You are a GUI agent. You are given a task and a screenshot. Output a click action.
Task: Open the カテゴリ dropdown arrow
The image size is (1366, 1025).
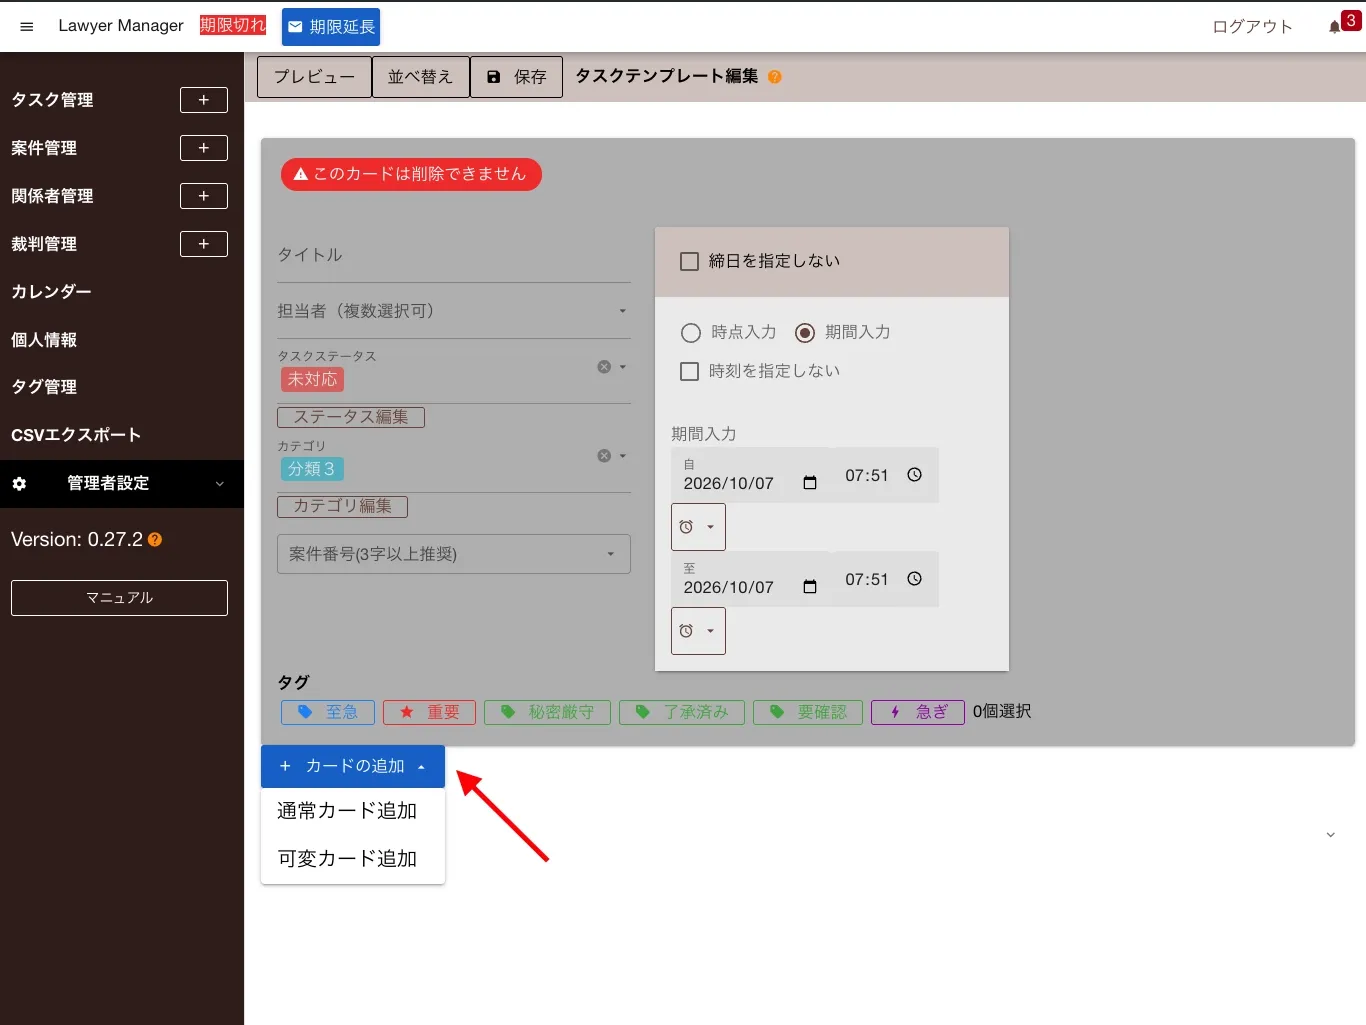click(623, 456)
